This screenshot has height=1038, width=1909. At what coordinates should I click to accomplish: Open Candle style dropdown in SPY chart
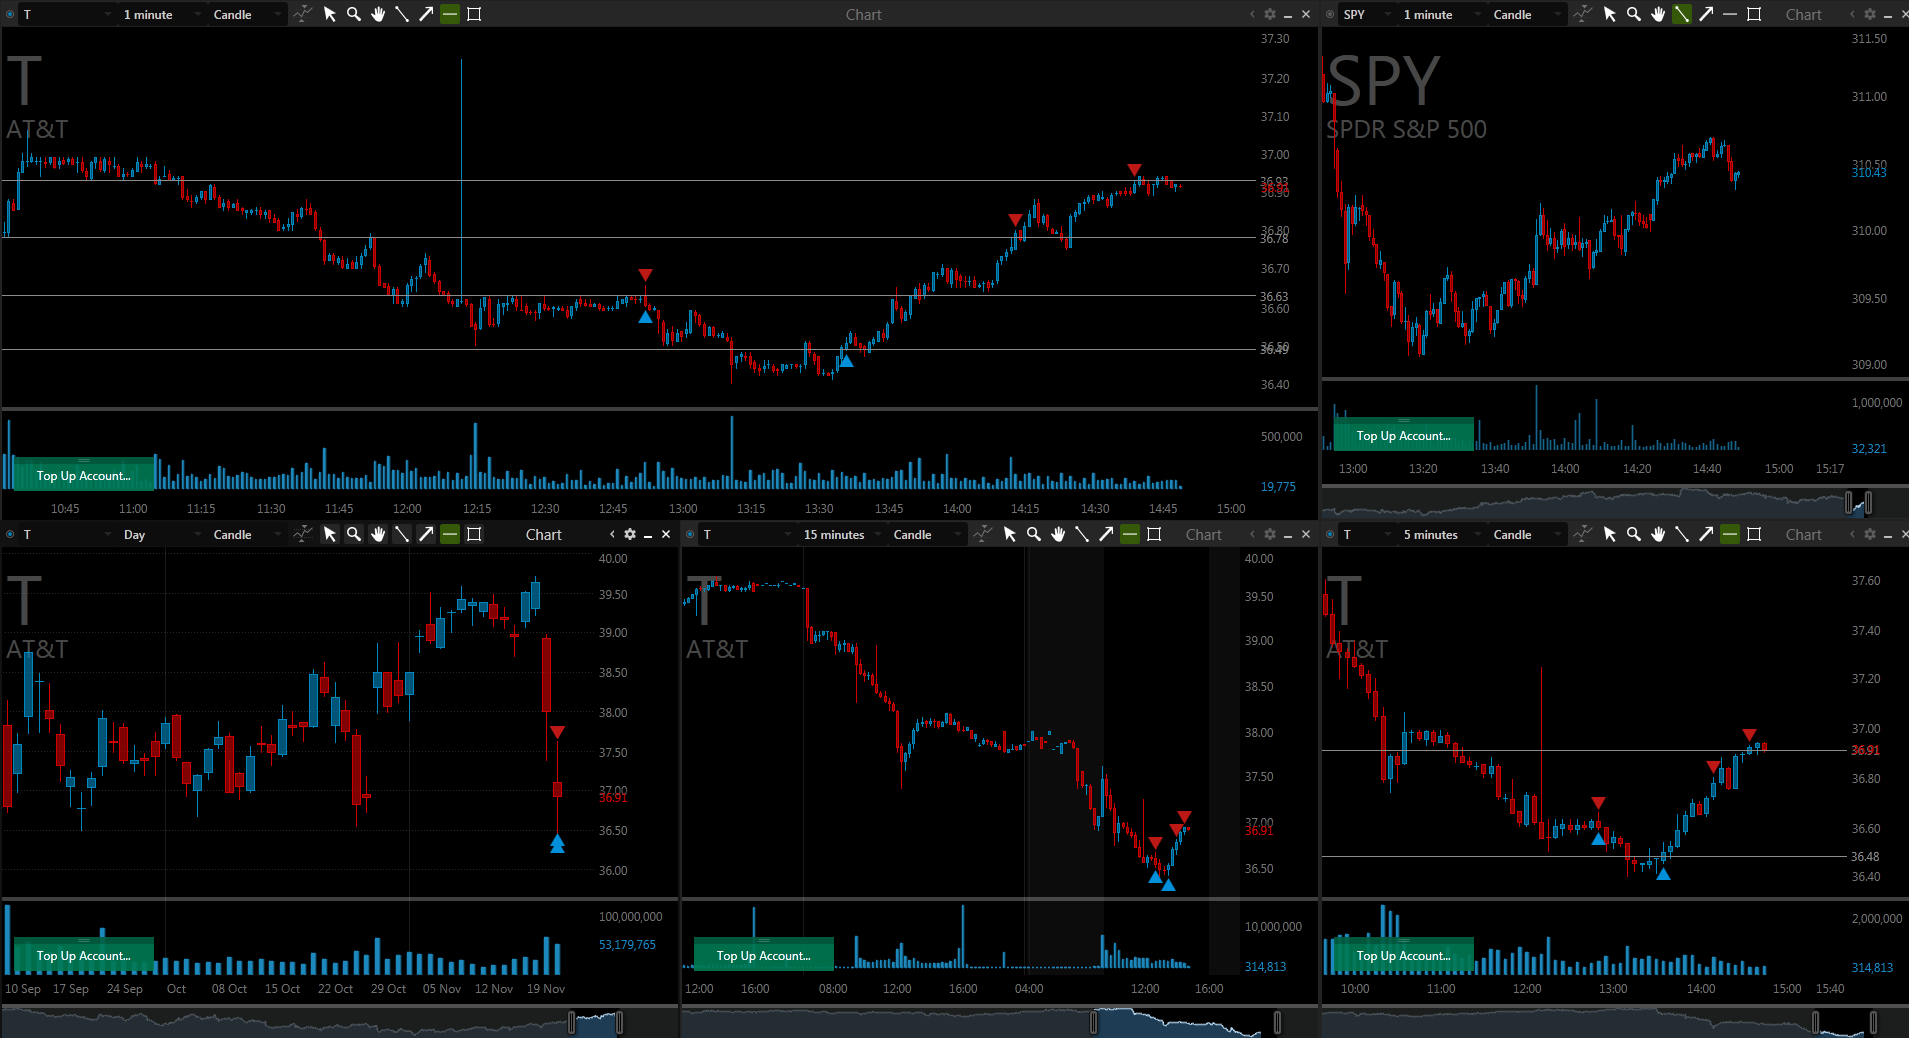(x=1526, y=14)
